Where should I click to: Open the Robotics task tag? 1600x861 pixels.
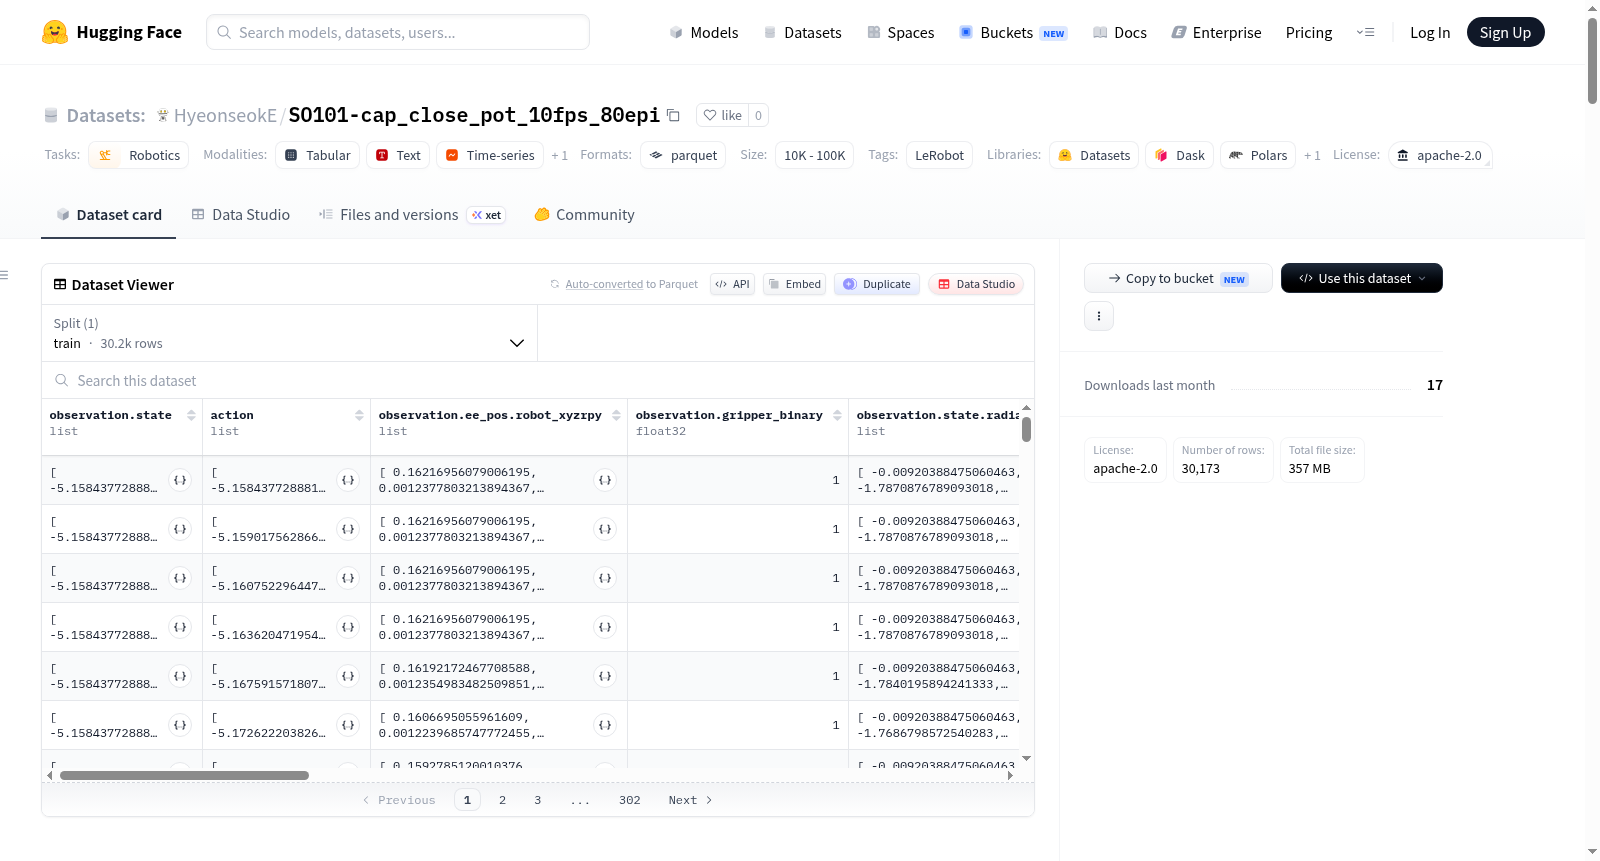click(x=139, y=155)
